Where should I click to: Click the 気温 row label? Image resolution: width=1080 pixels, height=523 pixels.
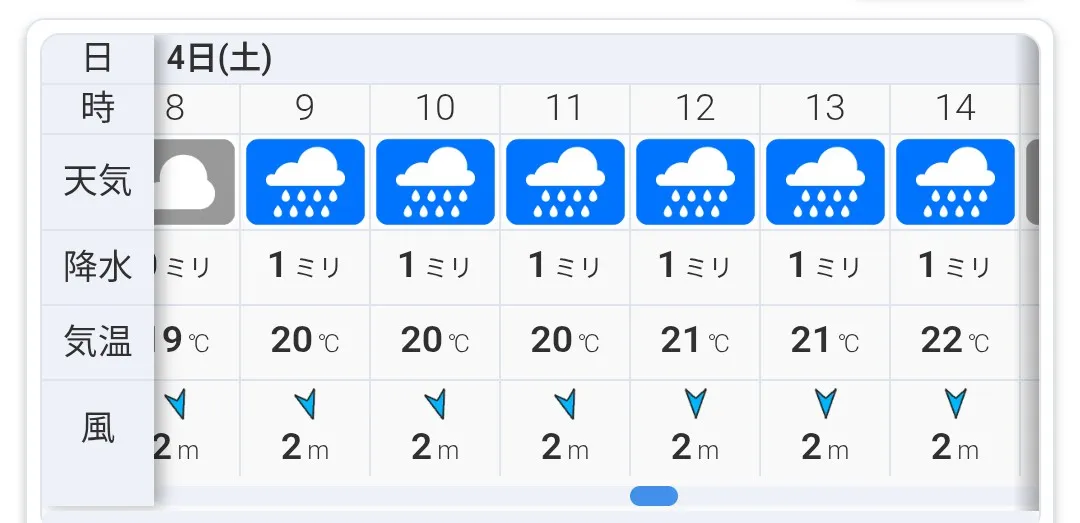click(97, 342)
